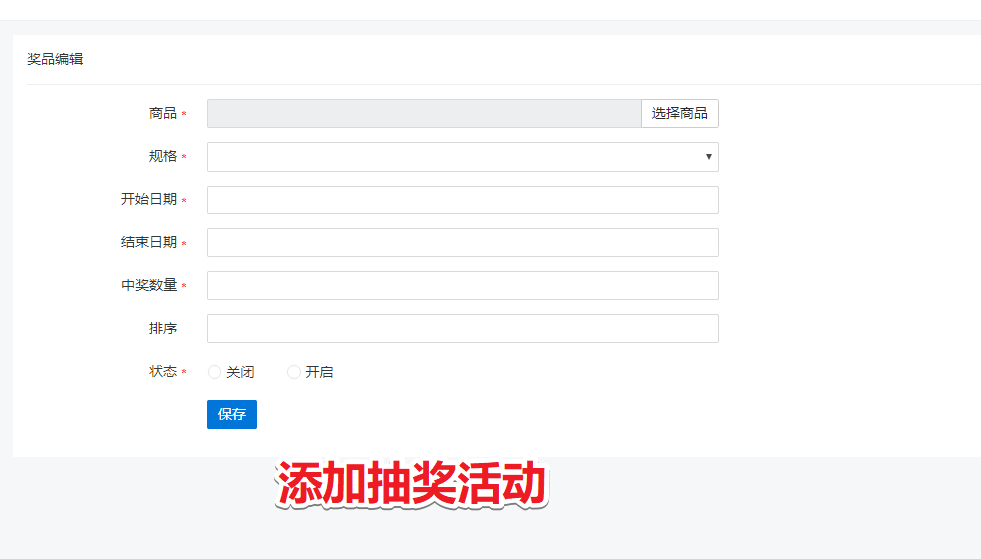Click the 排序 label text
This screenshot has height=559, width=981.
tap(163, 328)
